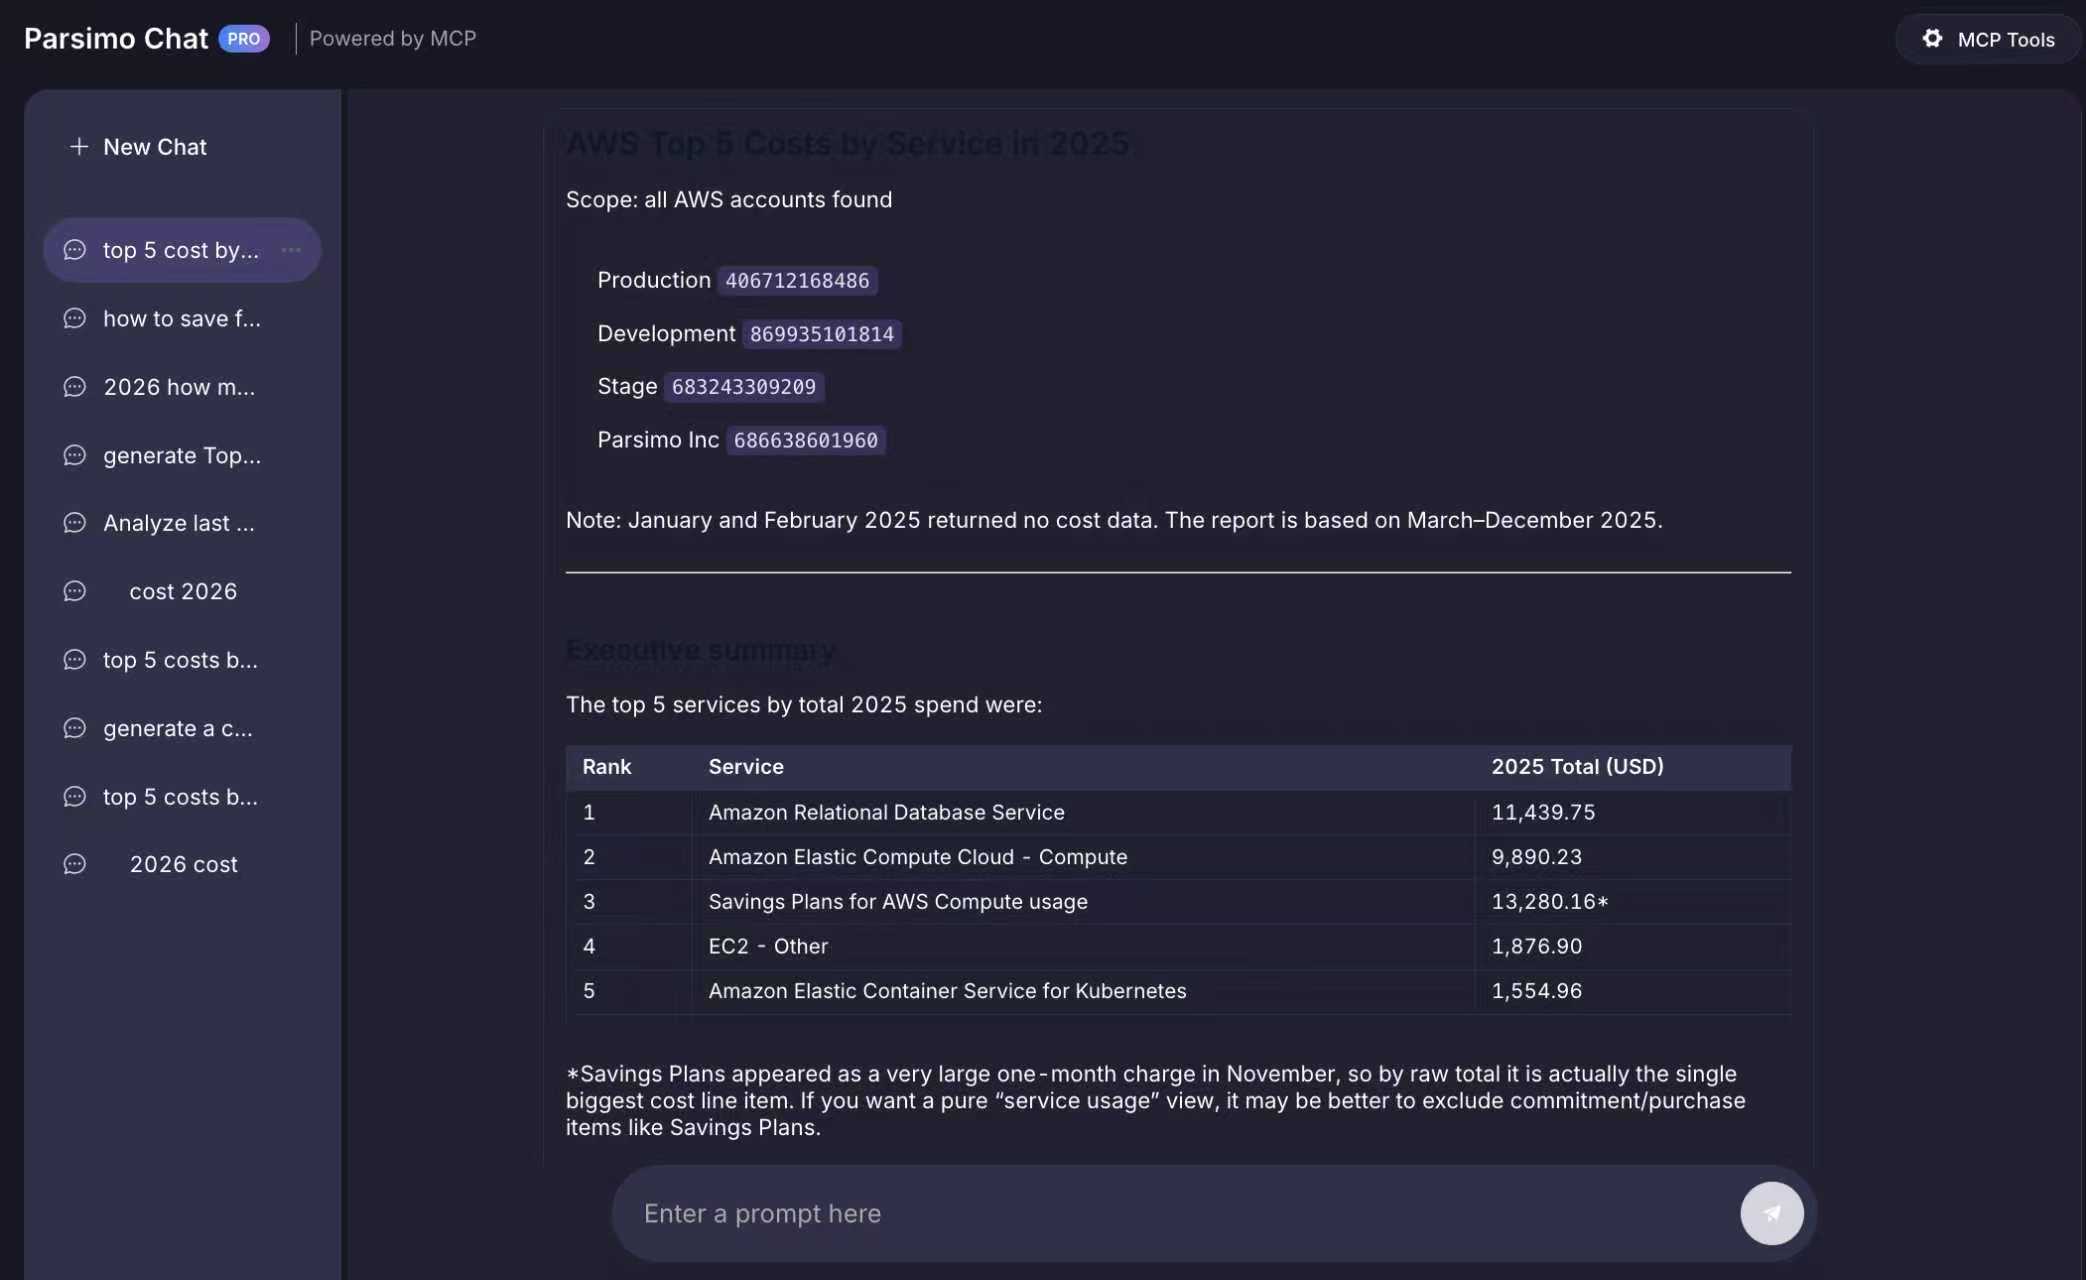Click the chat bubble icon beside '2026 cost'
Screen dimensions: 2086x1280
pos(74,864)
